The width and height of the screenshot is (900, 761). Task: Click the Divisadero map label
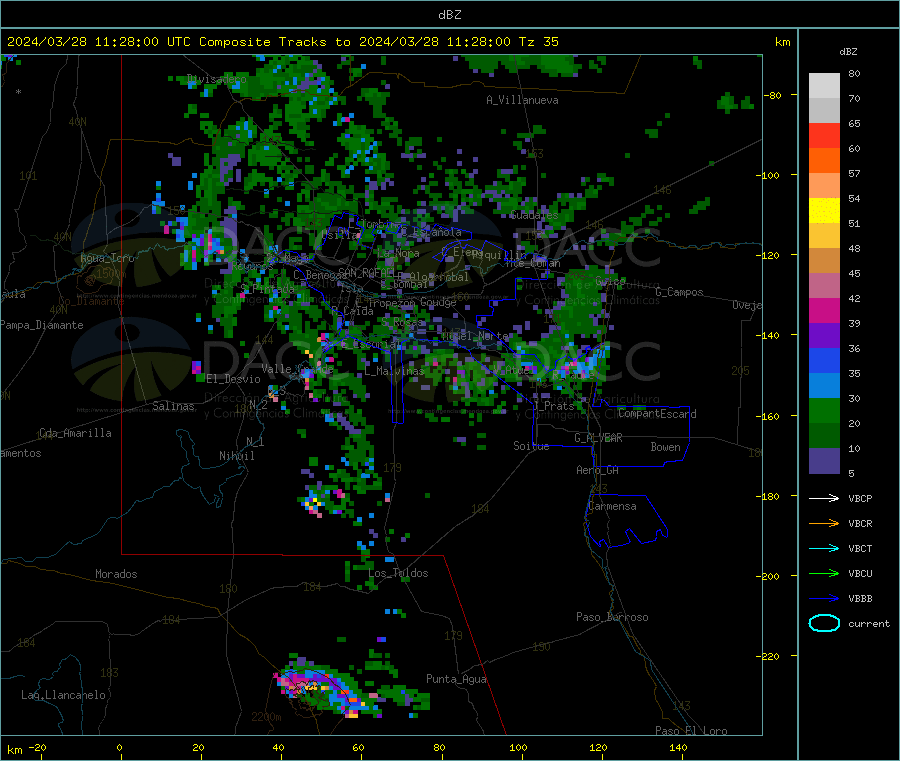[x=216, y=79]
